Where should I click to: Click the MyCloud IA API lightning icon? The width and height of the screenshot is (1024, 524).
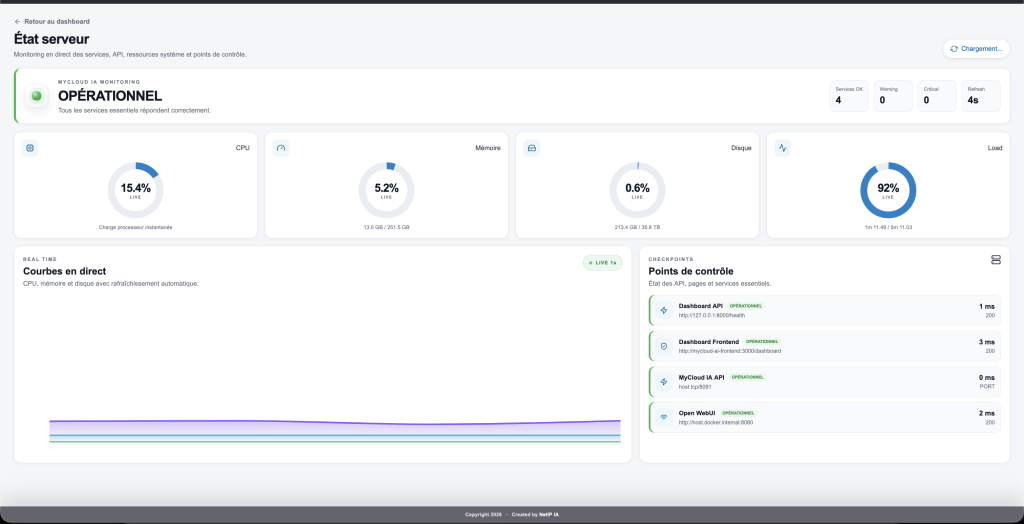tap(664, 382)
